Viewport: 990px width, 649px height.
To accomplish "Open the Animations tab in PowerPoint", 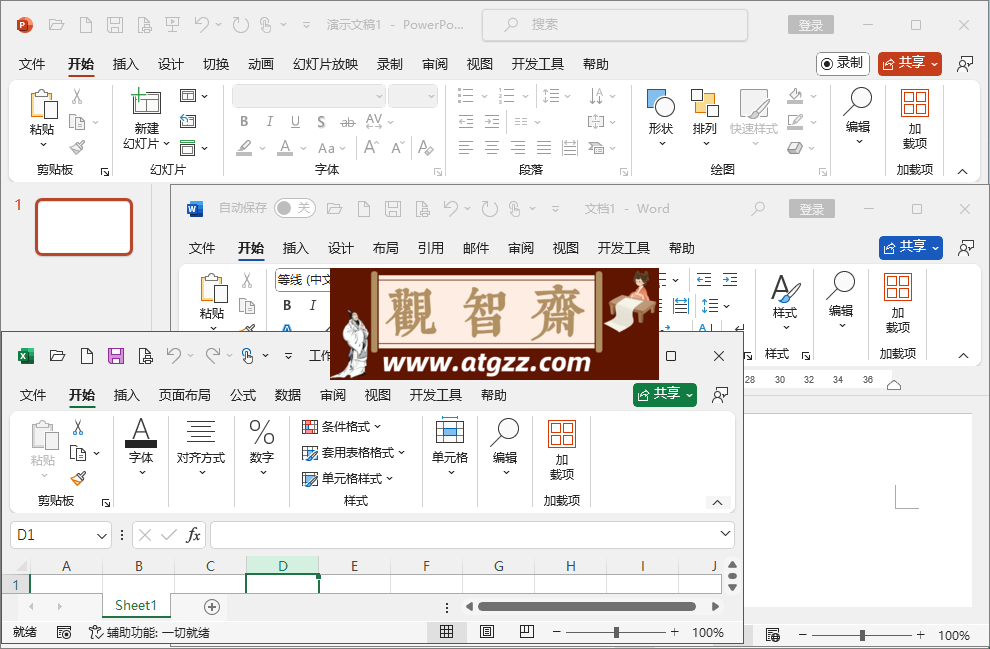I will (x=260, y=64).
